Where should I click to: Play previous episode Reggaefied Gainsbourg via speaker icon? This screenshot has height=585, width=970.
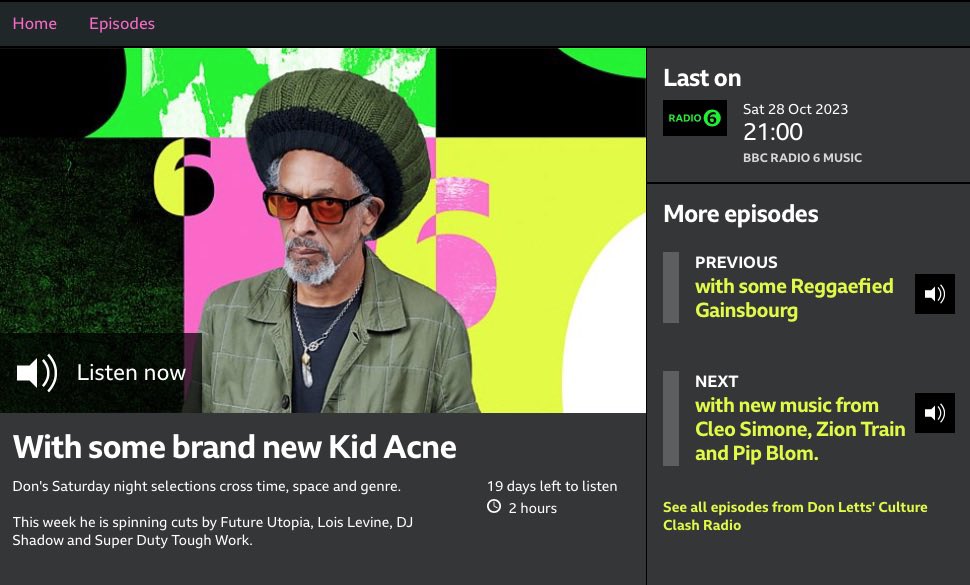pos(935,294)
